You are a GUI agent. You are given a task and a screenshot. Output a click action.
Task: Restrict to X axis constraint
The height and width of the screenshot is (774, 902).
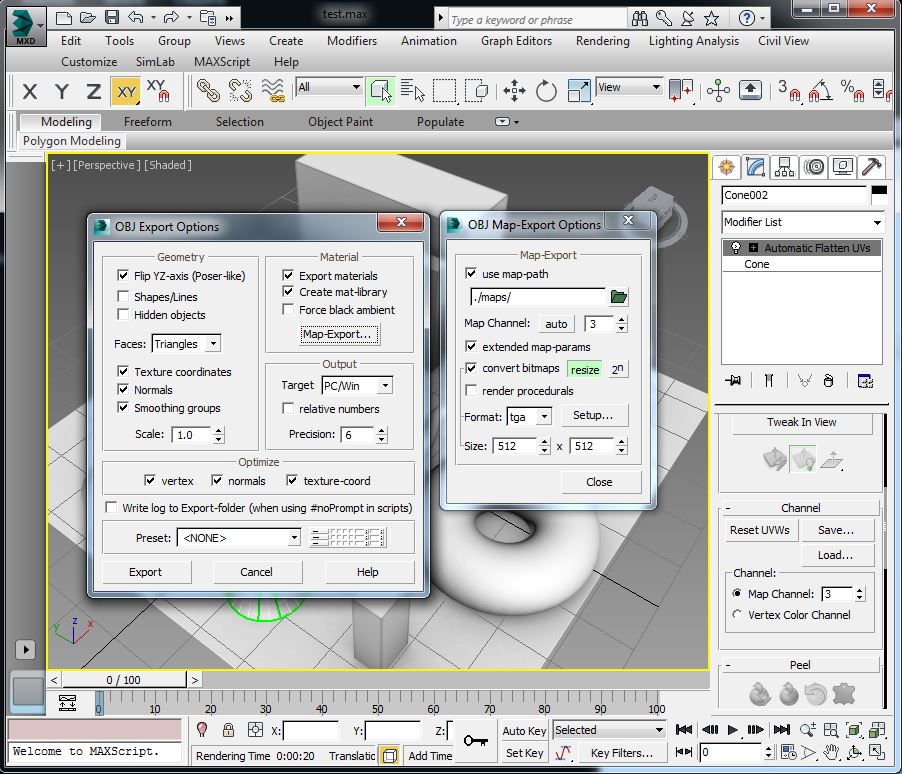[30, 91]
